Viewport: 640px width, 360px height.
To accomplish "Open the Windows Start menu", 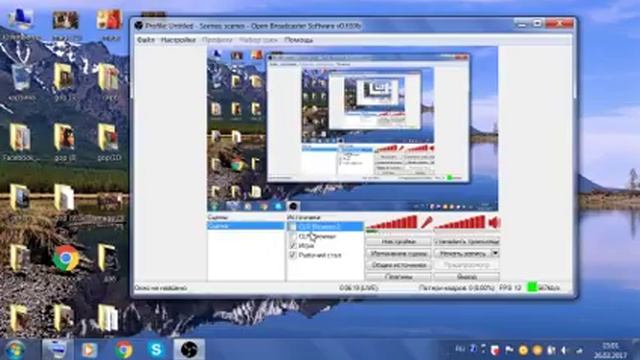I will coord(15,350).
